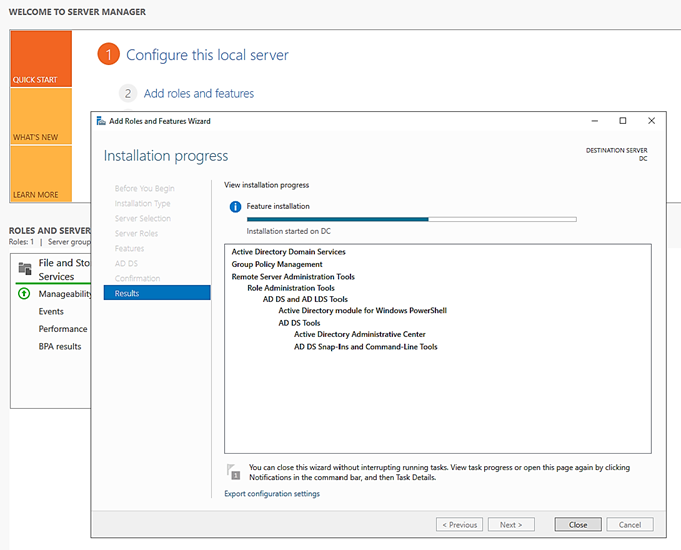Viewport: 681px width, 550px height.
Task: Maximize the wizard window
Action: [x=622, y=121]
